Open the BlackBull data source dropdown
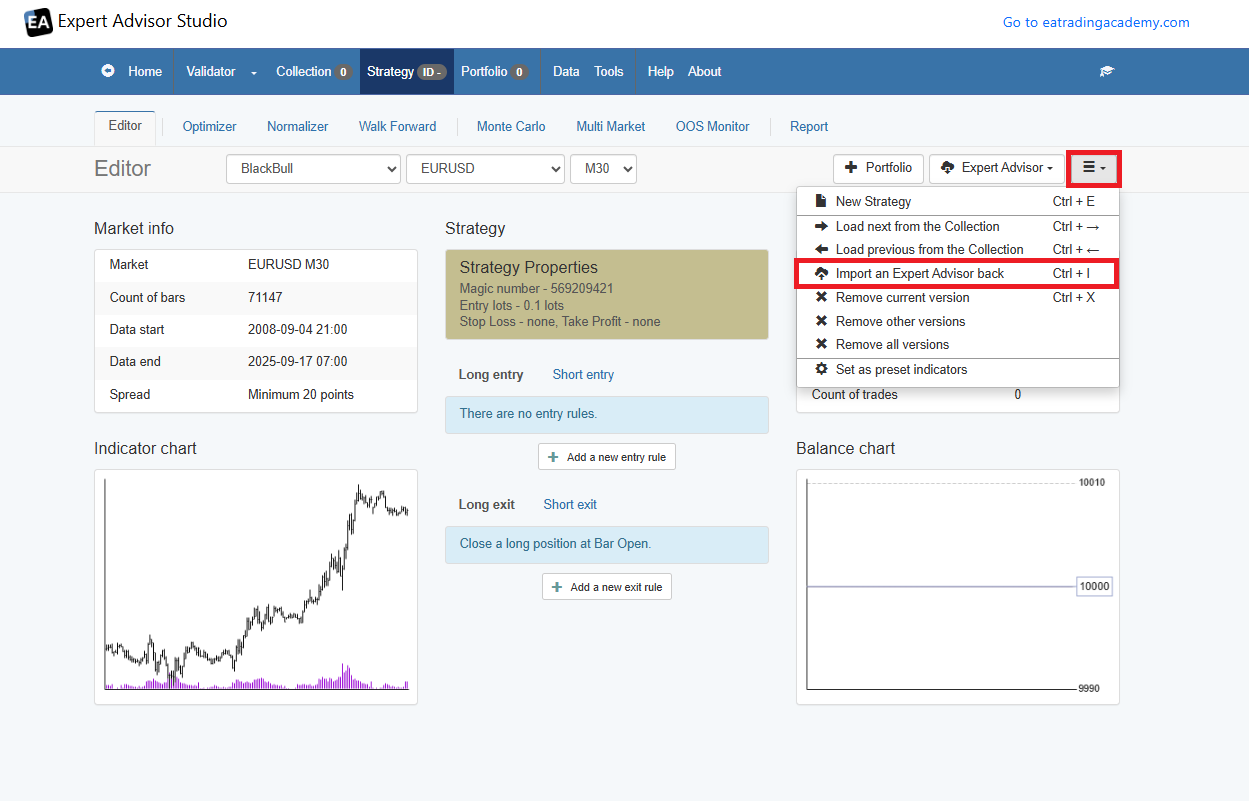 pyautogui.click(x=313, y=169)
